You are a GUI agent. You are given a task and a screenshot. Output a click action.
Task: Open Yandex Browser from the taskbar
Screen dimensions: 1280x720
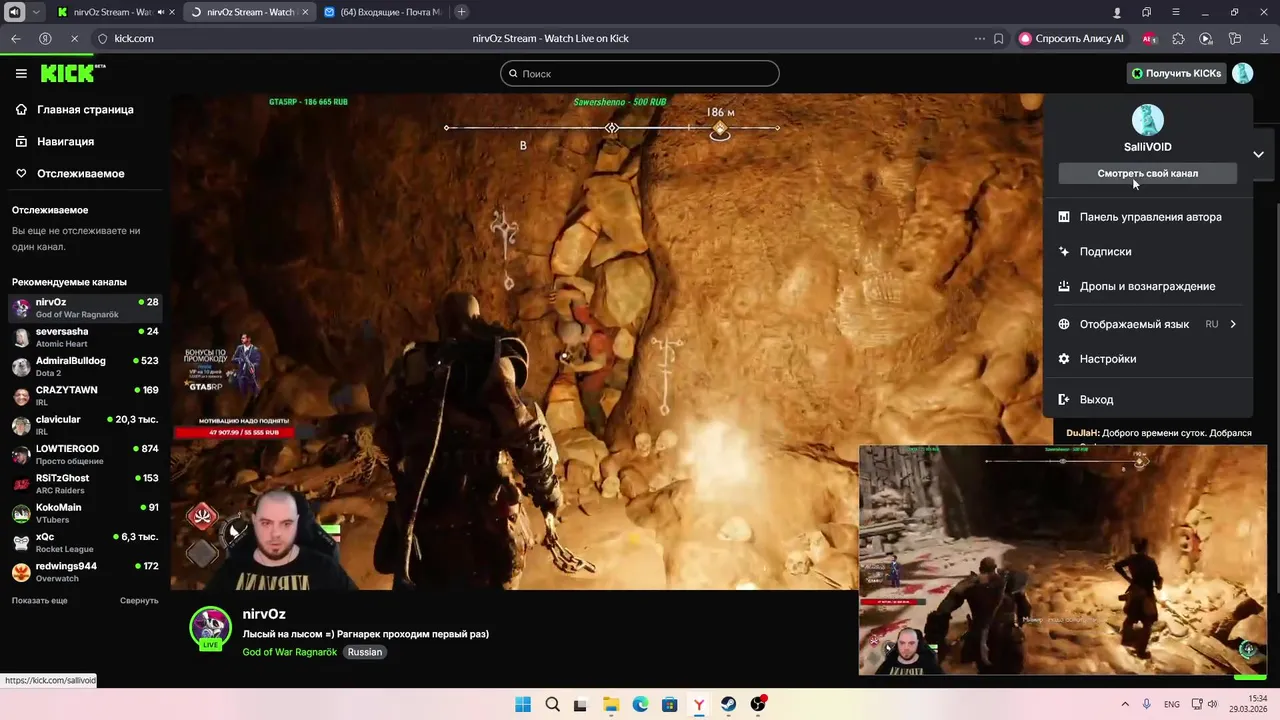coord(699,704)
